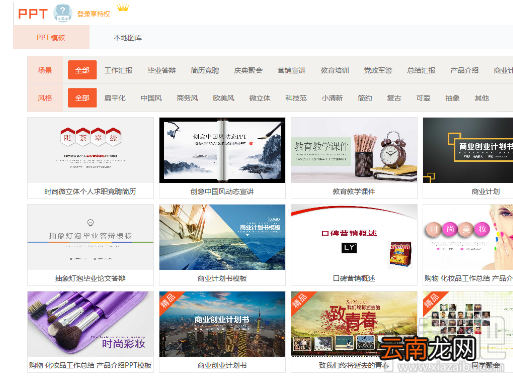Open the city night 商业创业计划书 thumbnail
Image resolution: width=513 pixels, height=377 pixels.
(x=222, y=324)
